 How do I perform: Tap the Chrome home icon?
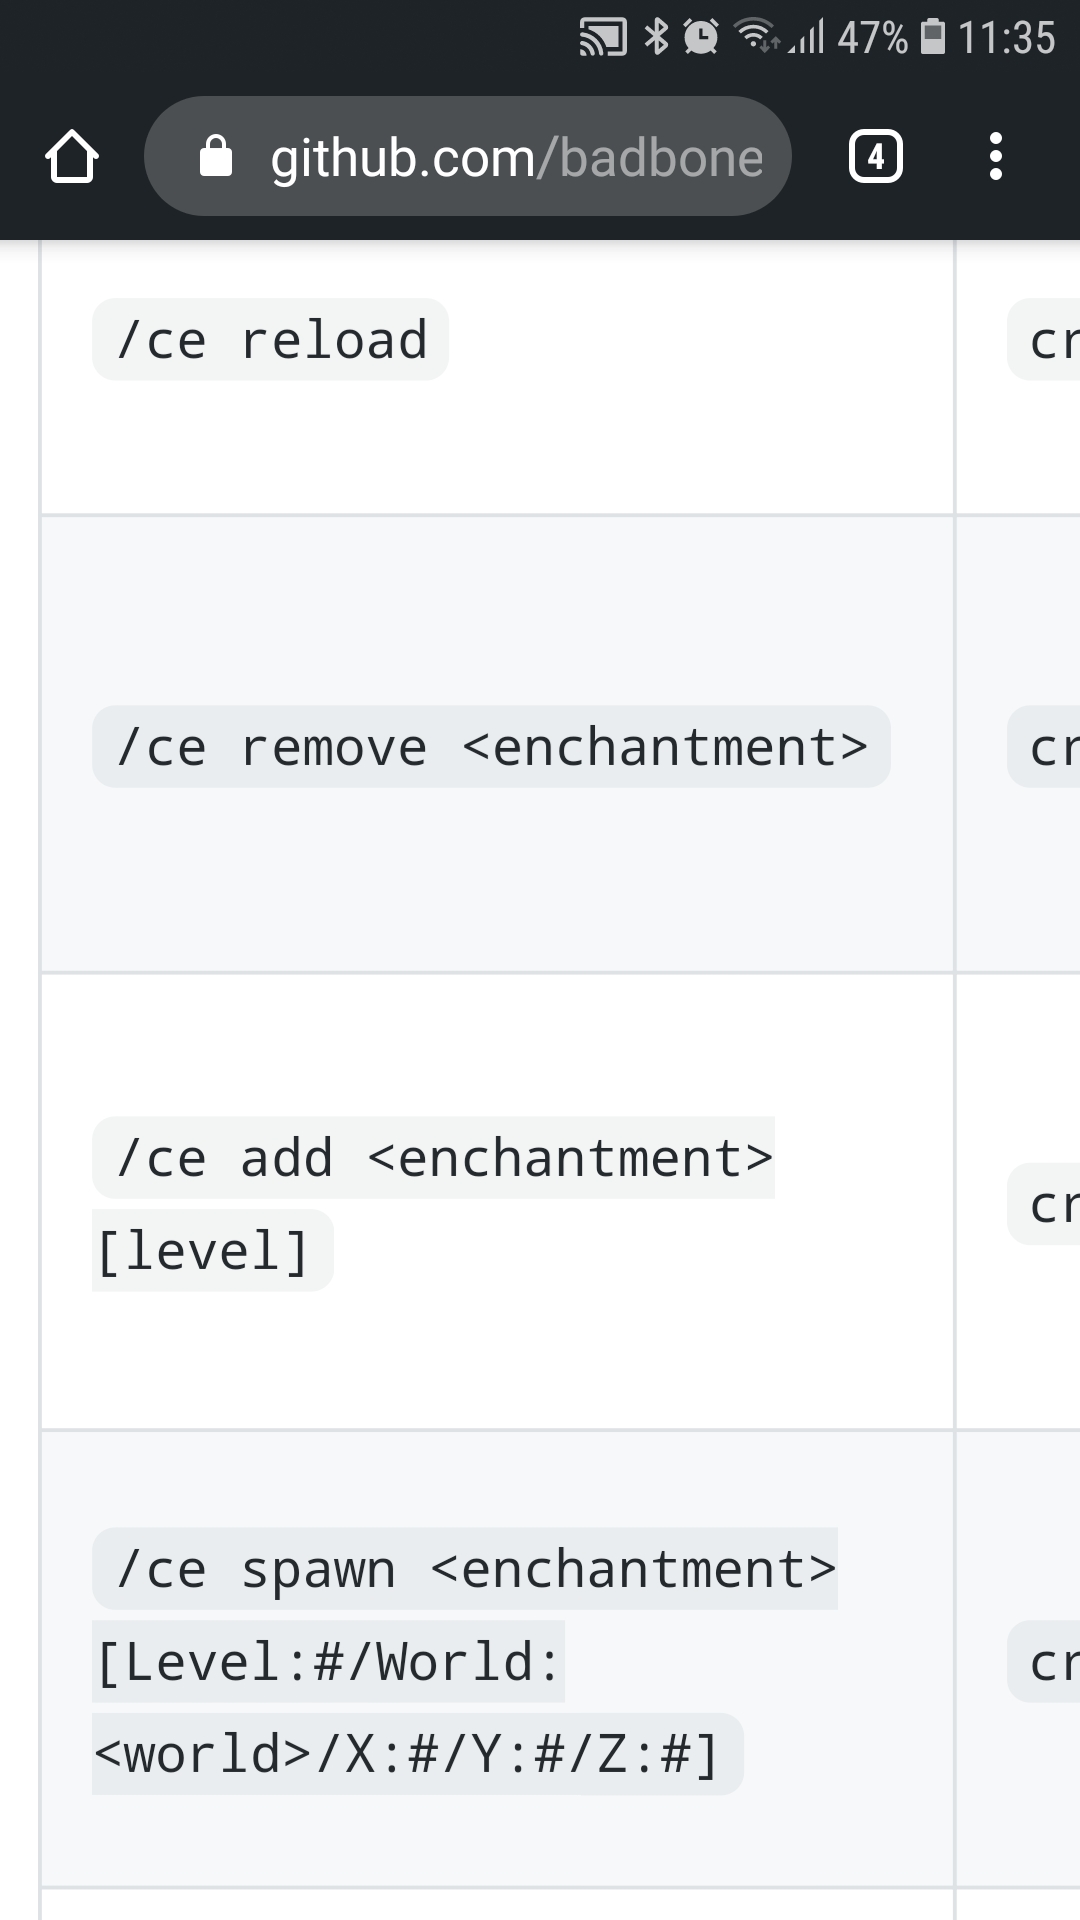tap(72, 157)
